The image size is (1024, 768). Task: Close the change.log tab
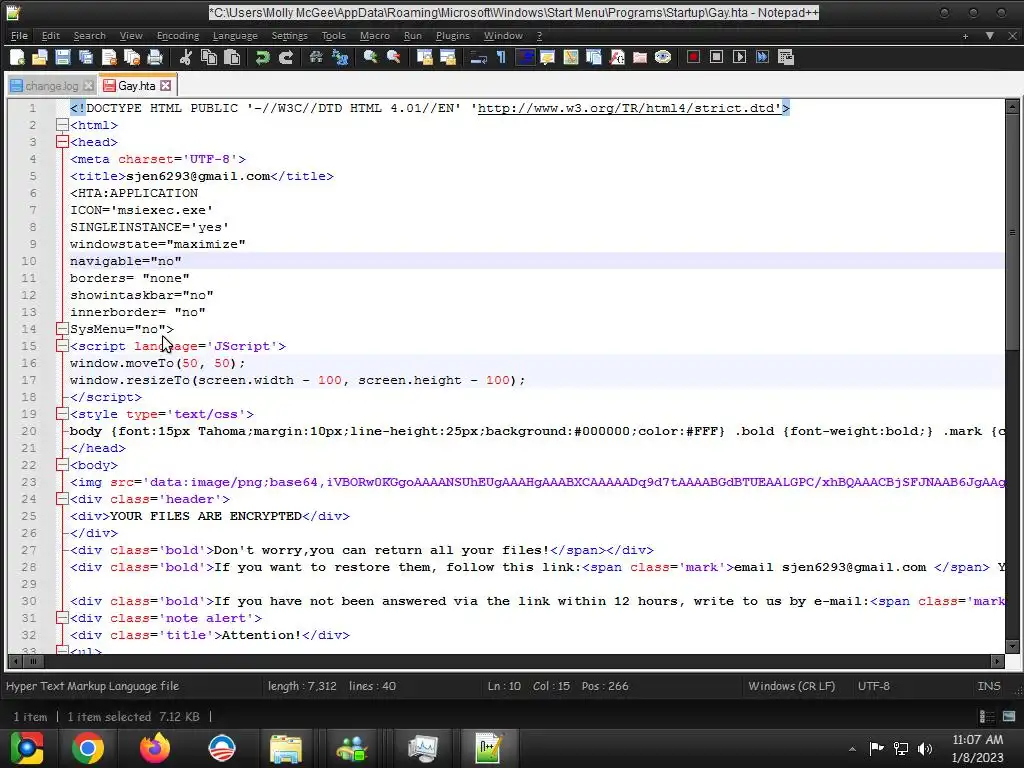88,86
